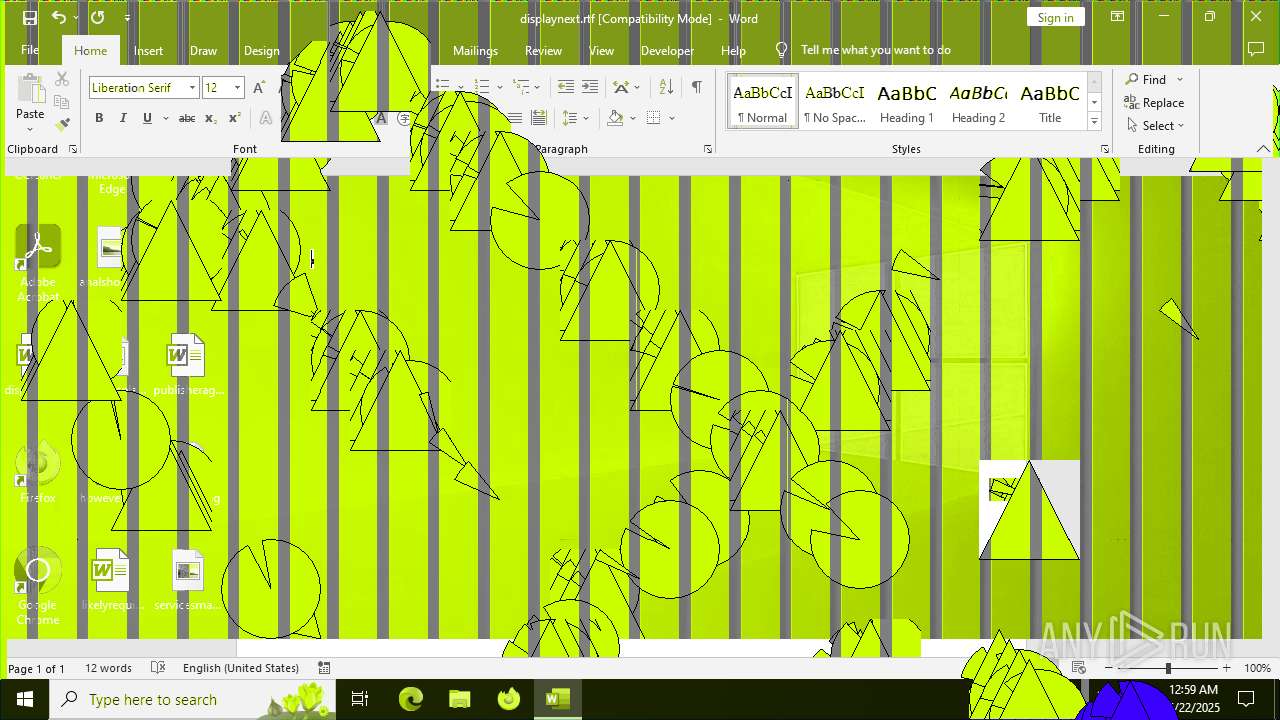Apply the Normal style
The width and height of the screenshot is (1280, 720).
coord(762,102)
